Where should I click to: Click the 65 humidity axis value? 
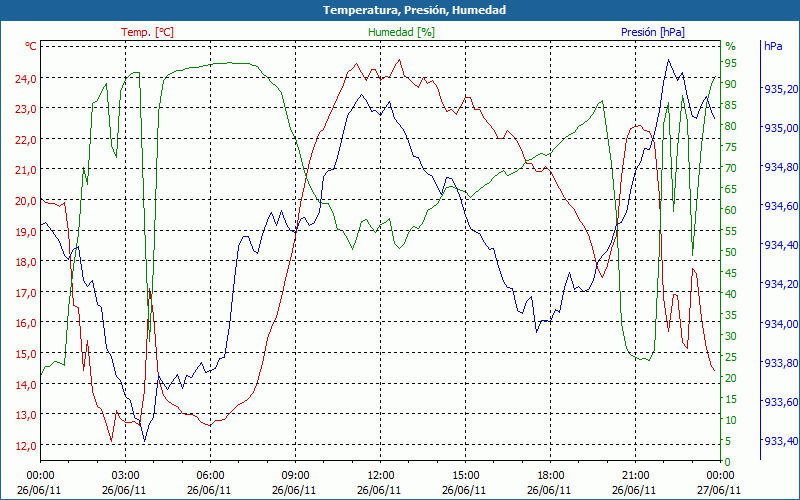(x=731, y=189)
